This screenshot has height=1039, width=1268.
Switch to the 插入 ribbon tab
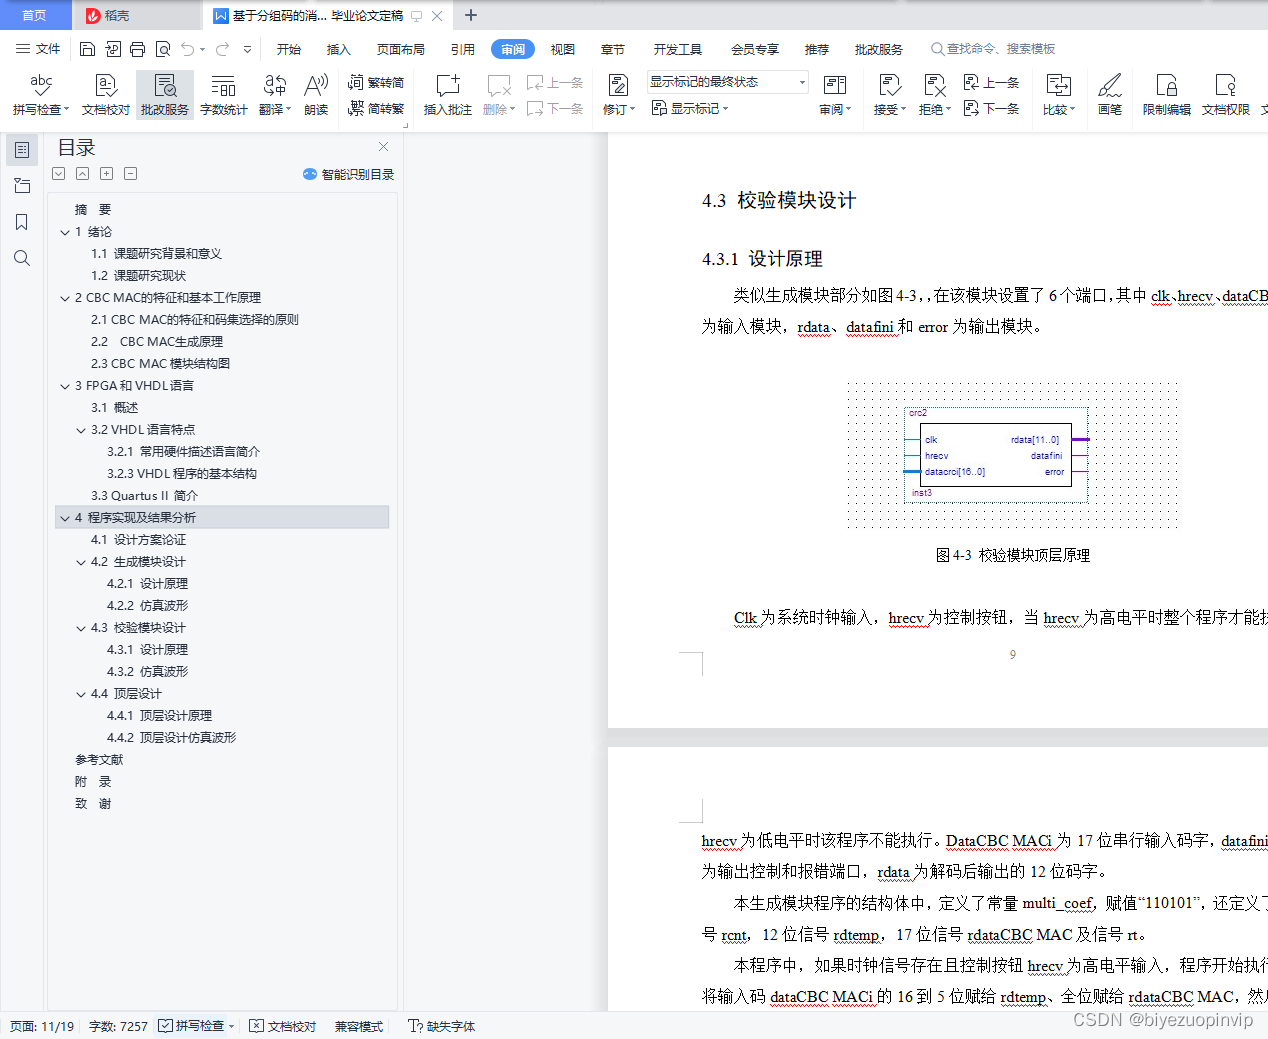[x=339, y=49]
